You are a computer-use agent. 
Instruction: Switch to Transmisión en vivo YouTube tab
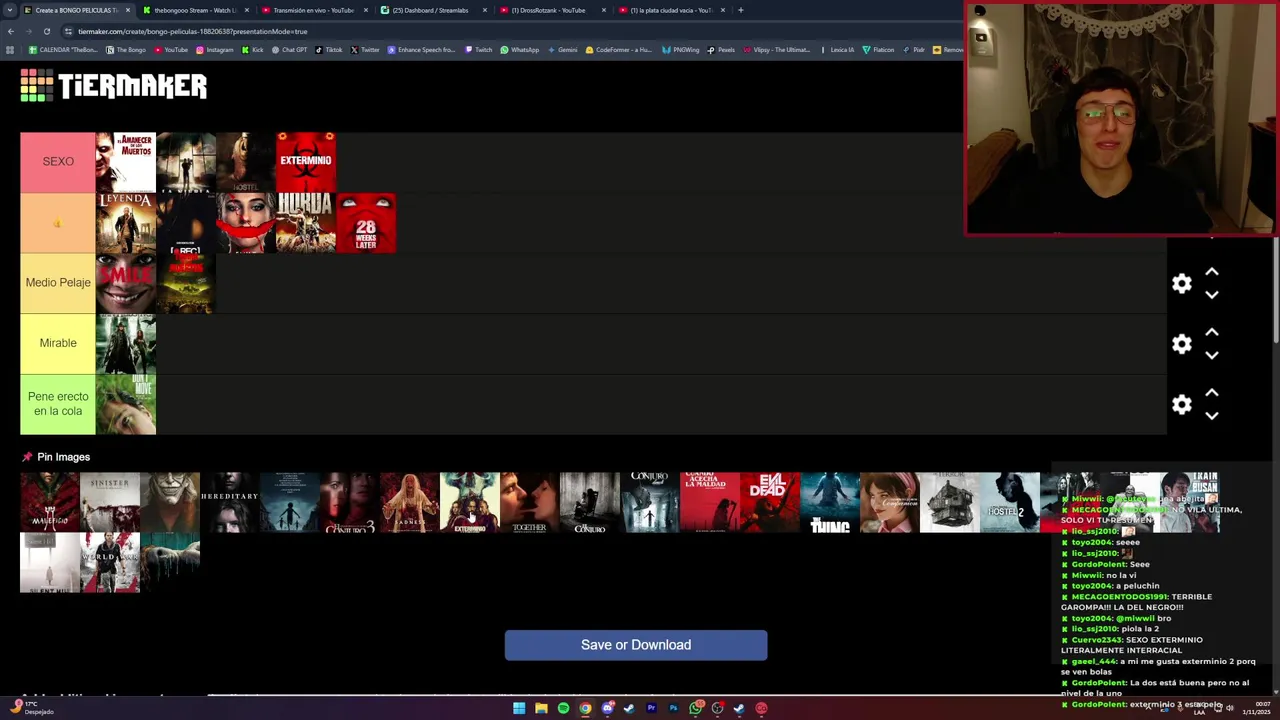tap(313, 10)
